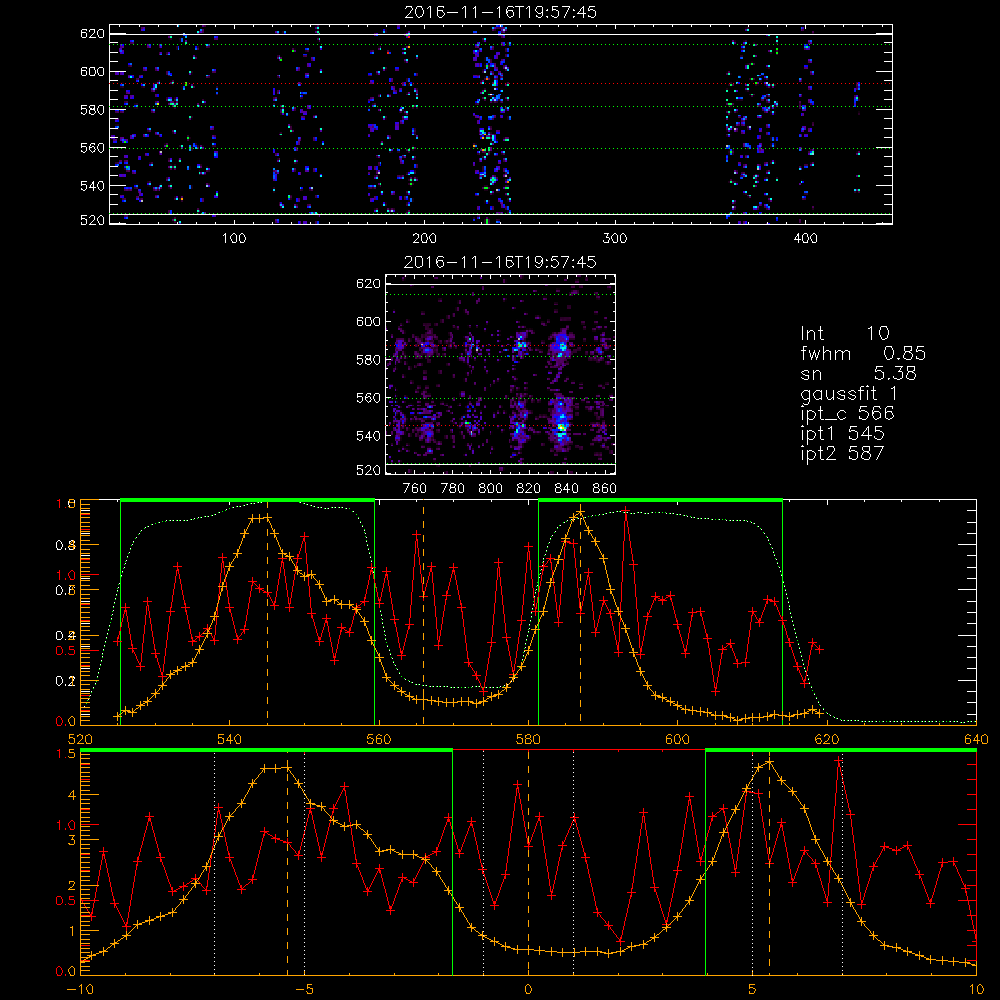This screenshot has height=1000, width=1000.
Task: Click the 5 tick label on the bottom x-axis
Action: click(753, 990)
